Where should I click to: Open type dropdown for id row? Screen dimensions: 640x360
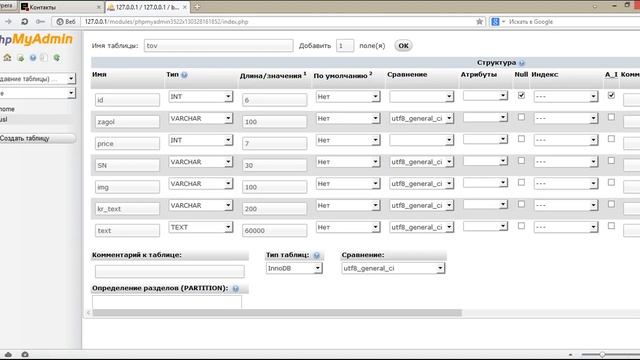tap(200, 97)
